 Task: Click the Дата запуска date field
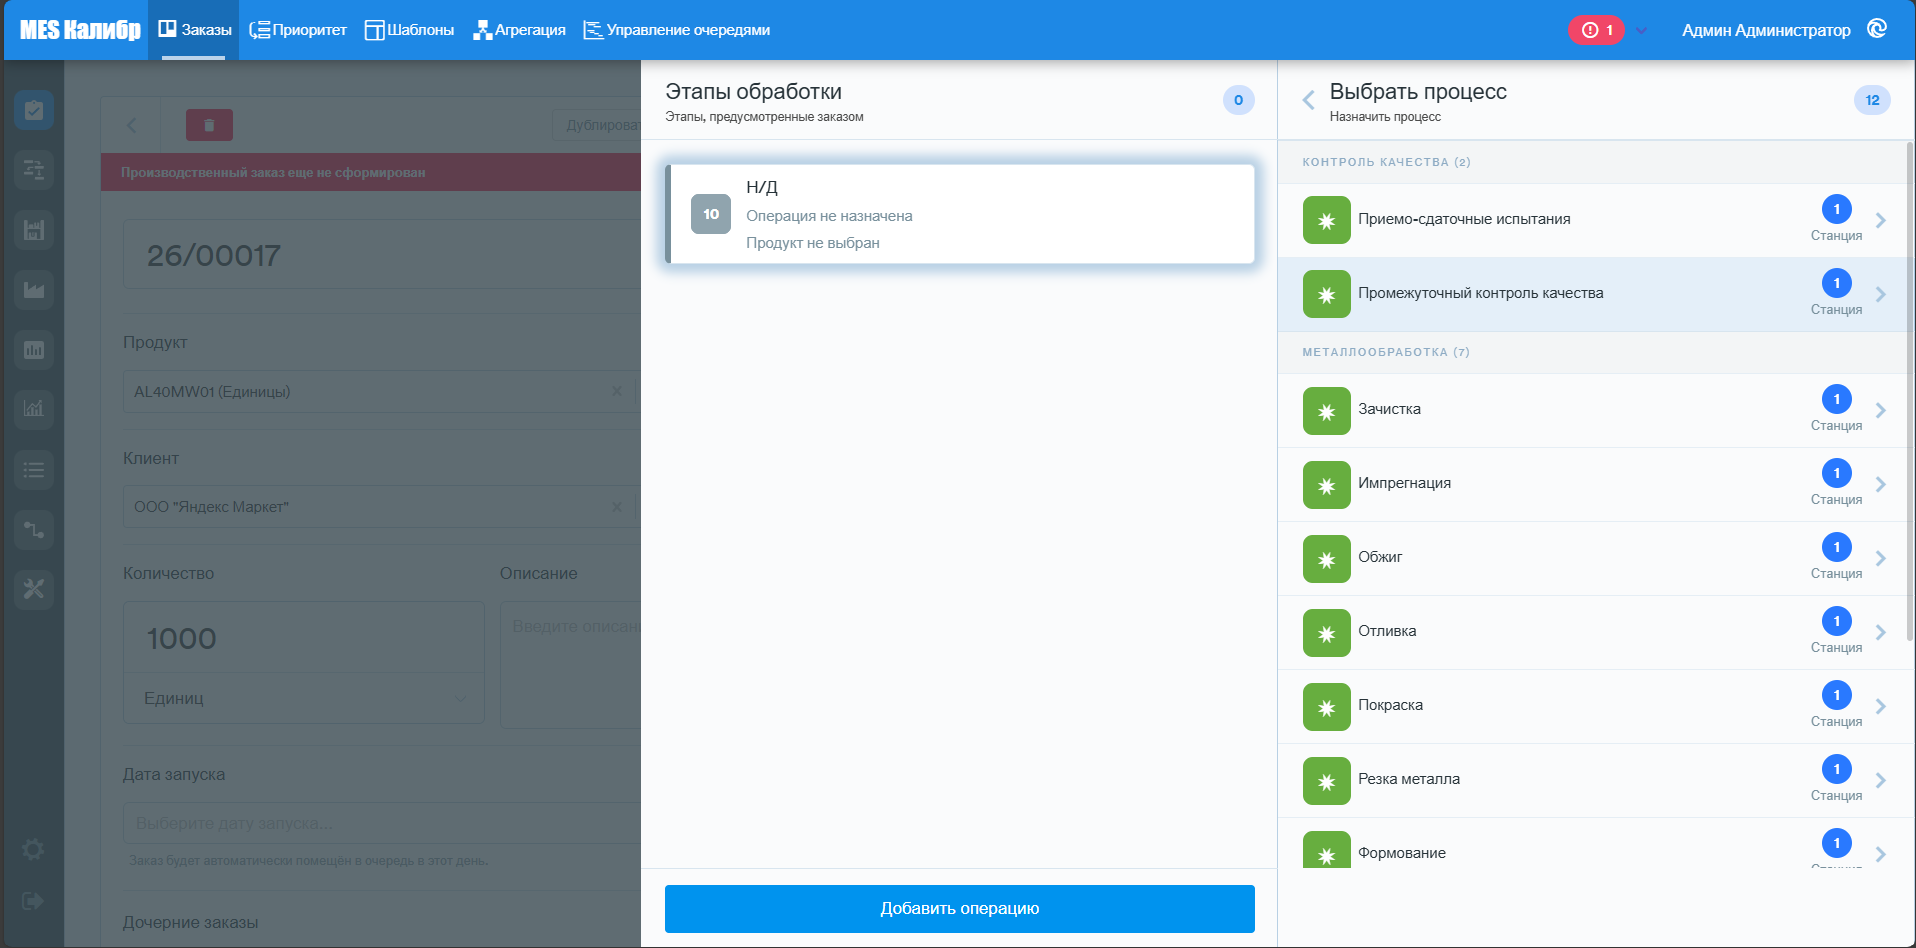[381, 823]
